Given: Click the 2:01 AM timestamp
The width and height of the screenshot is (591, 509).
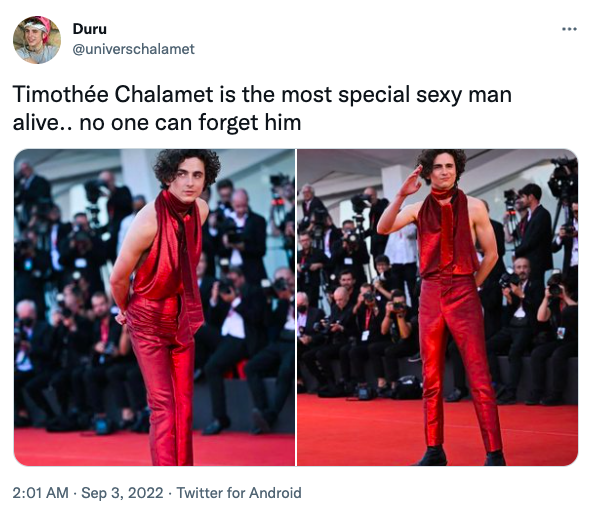Looking at the screenshot, I should point(41,493).
